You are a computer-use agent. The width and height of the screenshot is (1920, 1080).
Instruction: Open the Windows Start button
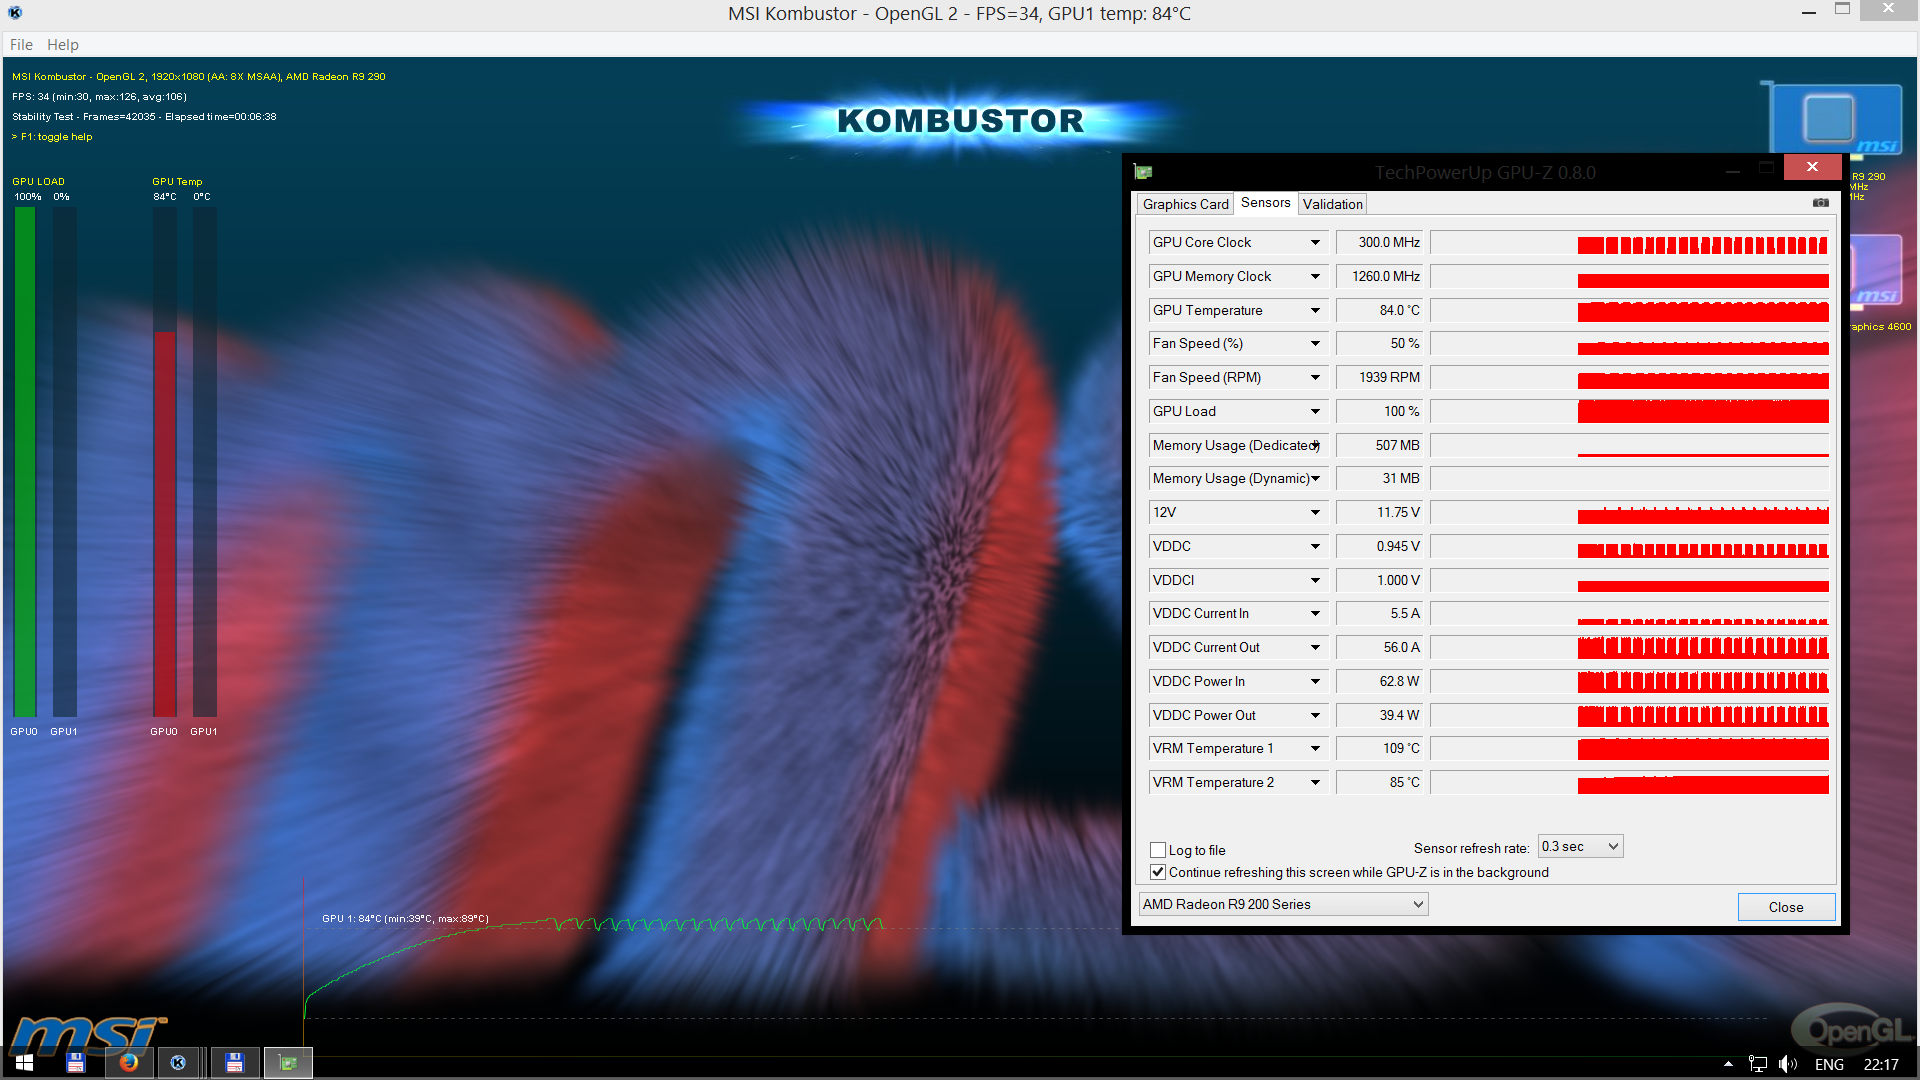click(x=24, y=1063)
